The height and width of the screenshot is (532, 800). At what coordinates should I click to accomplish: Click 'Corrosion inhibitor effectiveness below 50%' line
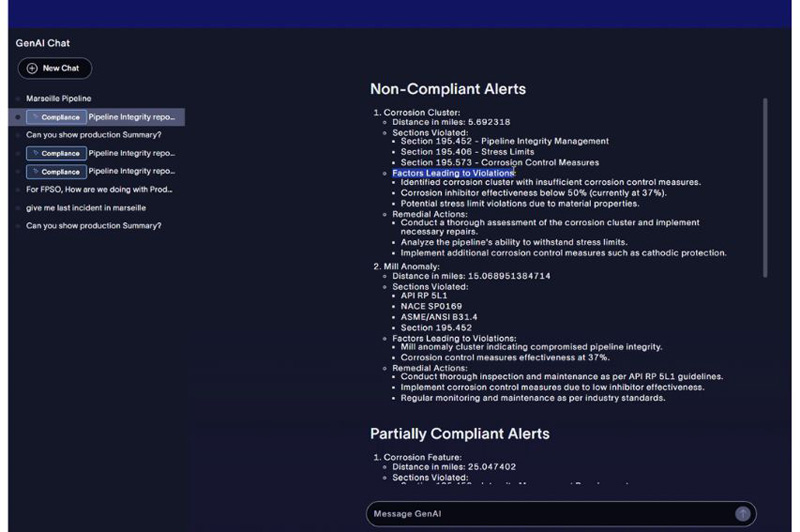point(533,193)
